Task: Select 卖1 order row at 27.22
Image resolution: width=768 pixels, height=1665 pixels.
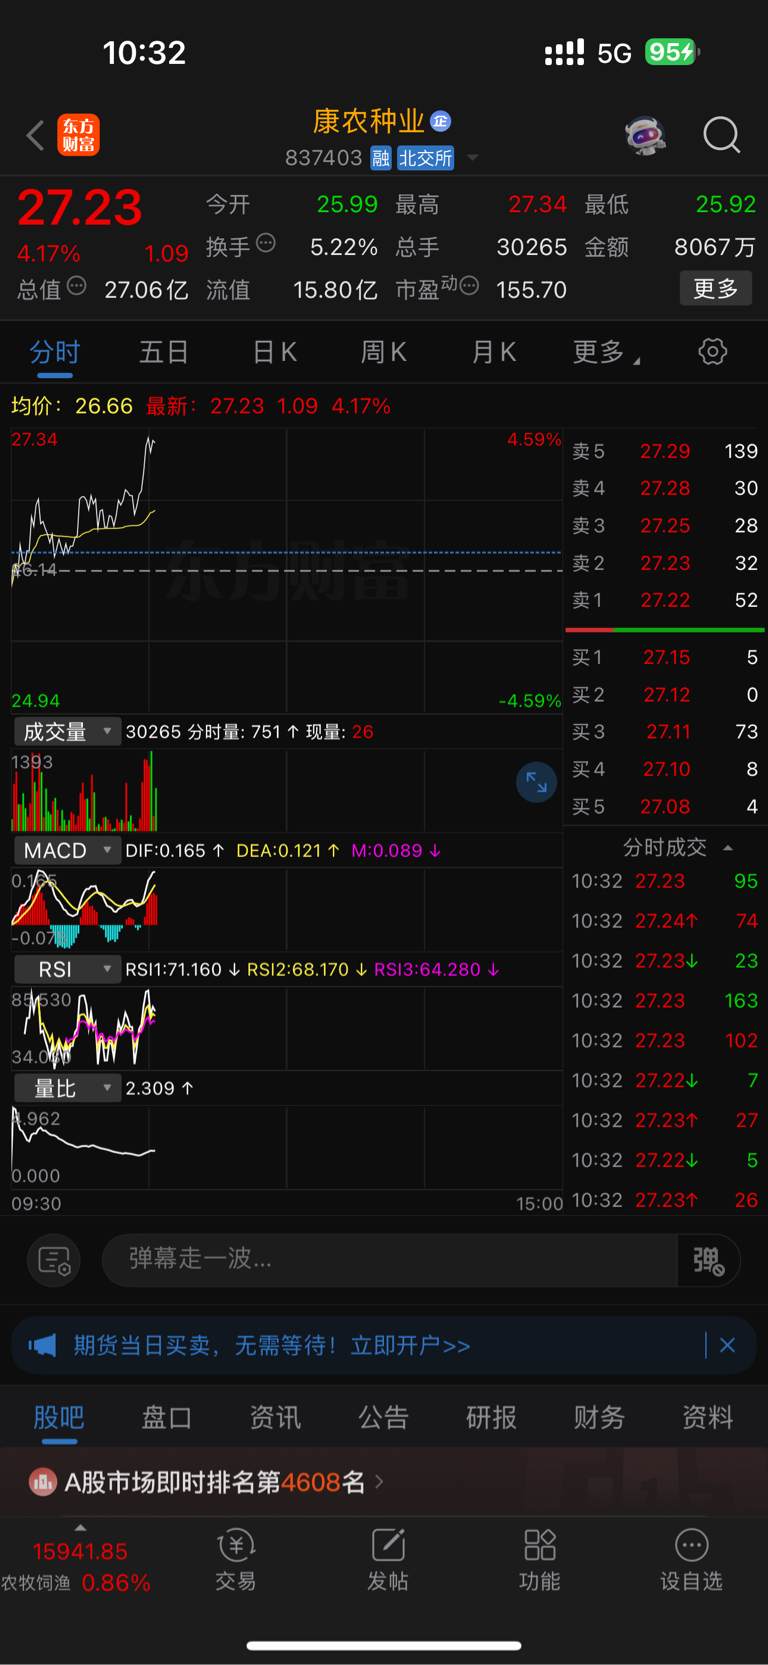Action: (665, 600)
